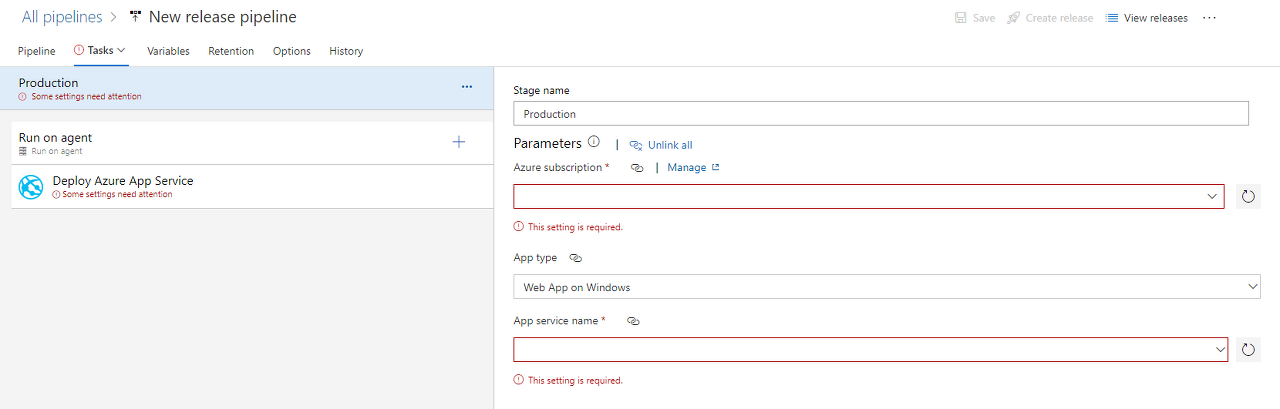Open the Manage subscription link
This screenshot has width=1280, height=409.
tap(687, 167)
